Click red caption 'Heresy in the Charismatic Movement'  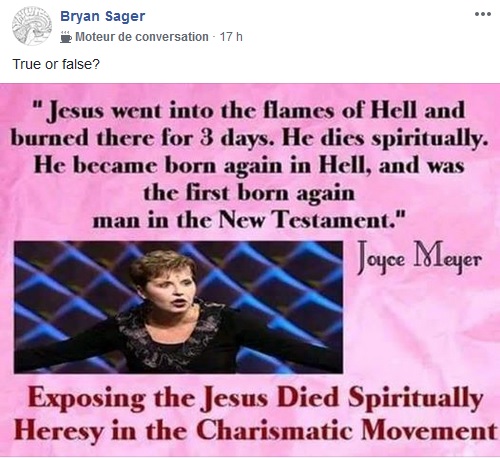[x=256, y=430]
